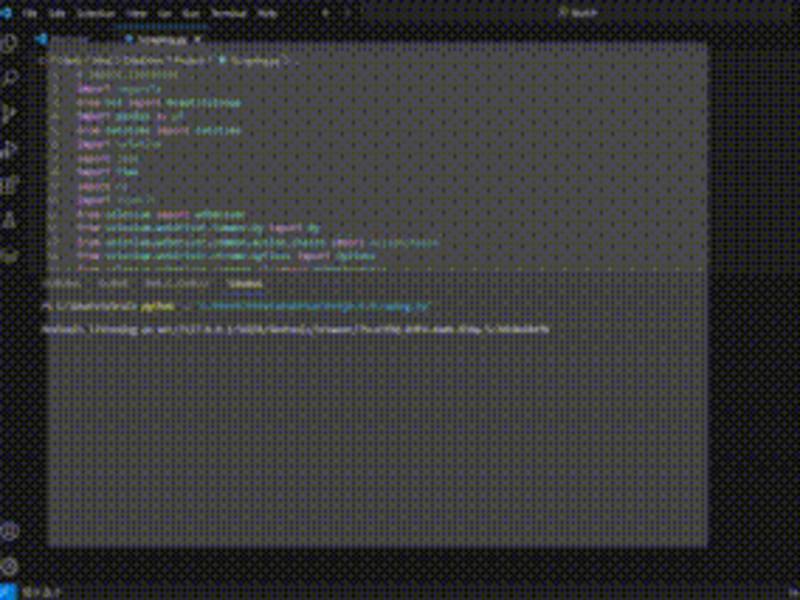This screenshot has height=600, width=800.
Task: Click the 'from datetime import datetime' line
Action: pyautogui.click(x=158, y=131)
